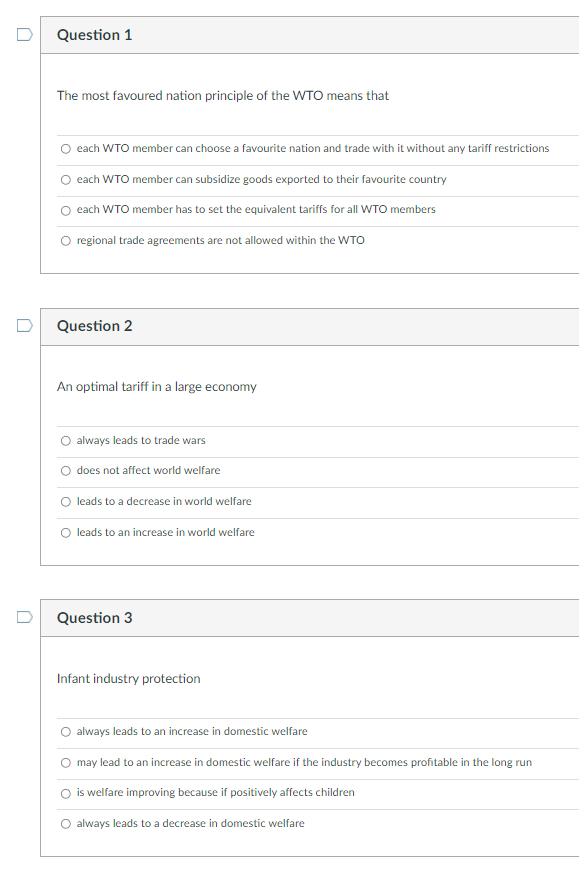Select "each WTO member can choose a favourite nation" option
Screen dimensions: 579x877
tap(65, 148)
